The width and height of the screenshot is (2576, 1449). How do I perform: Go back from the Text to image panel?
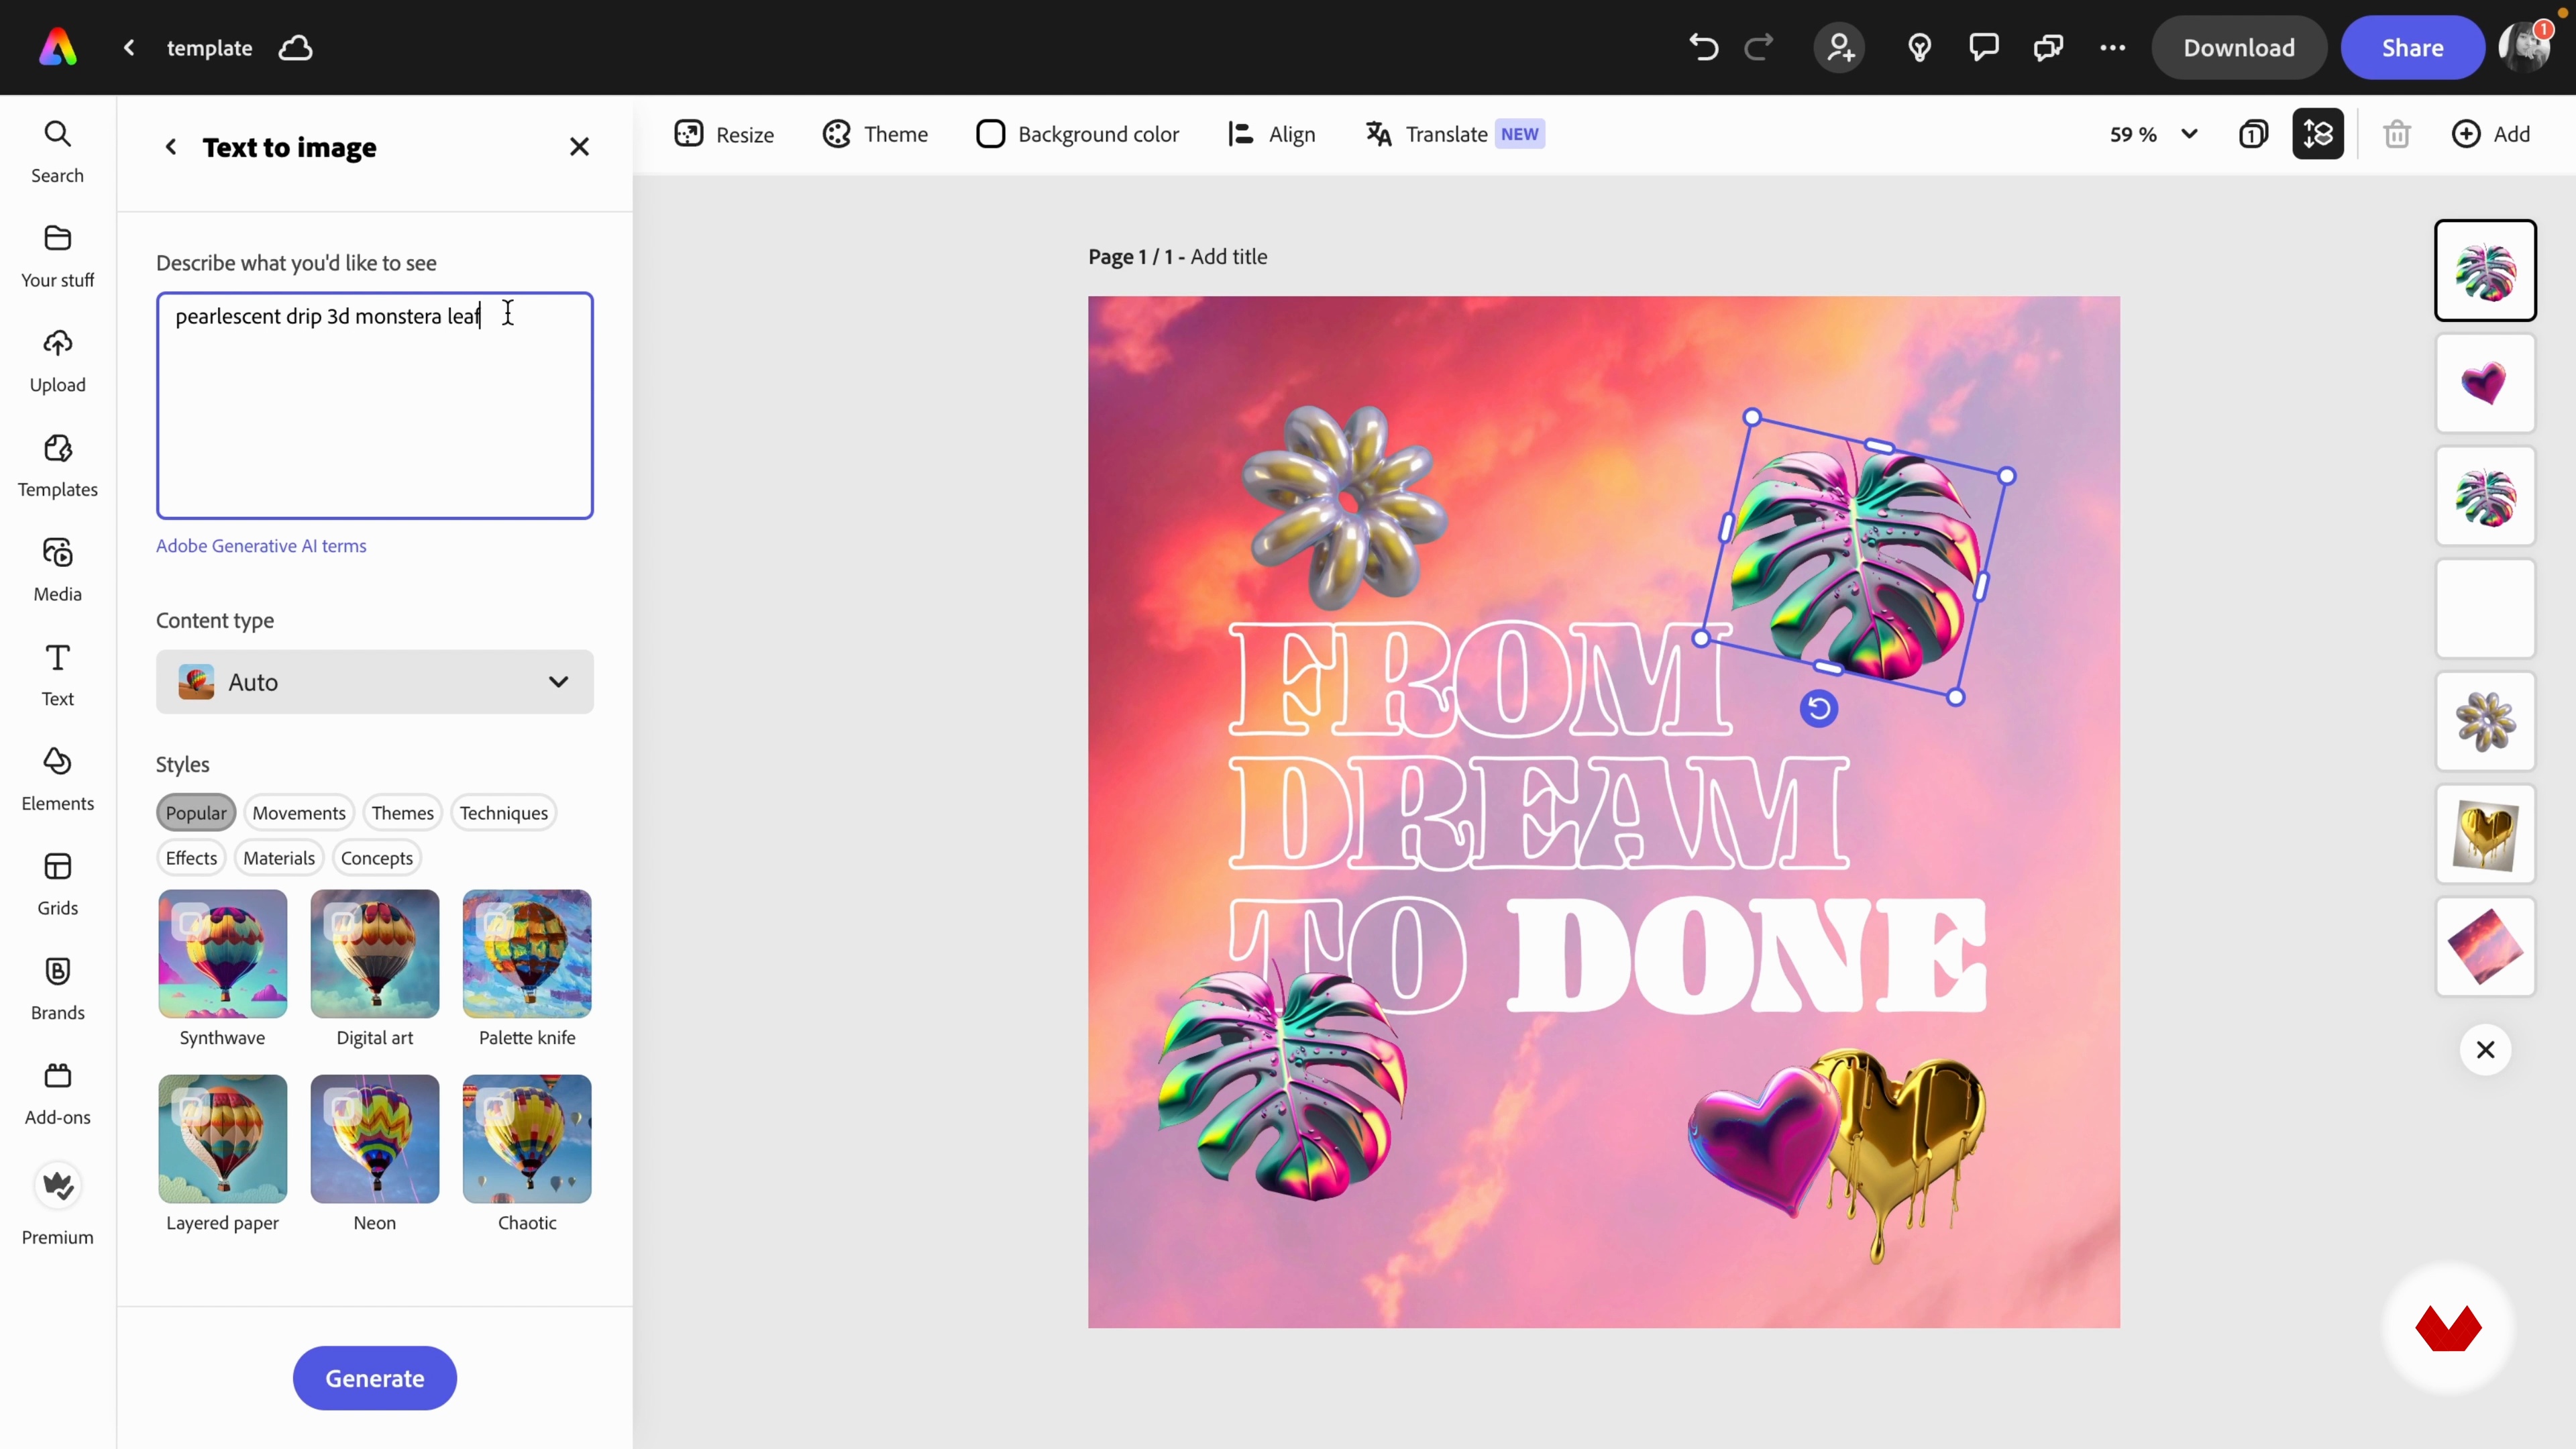[x=171, y=147]
